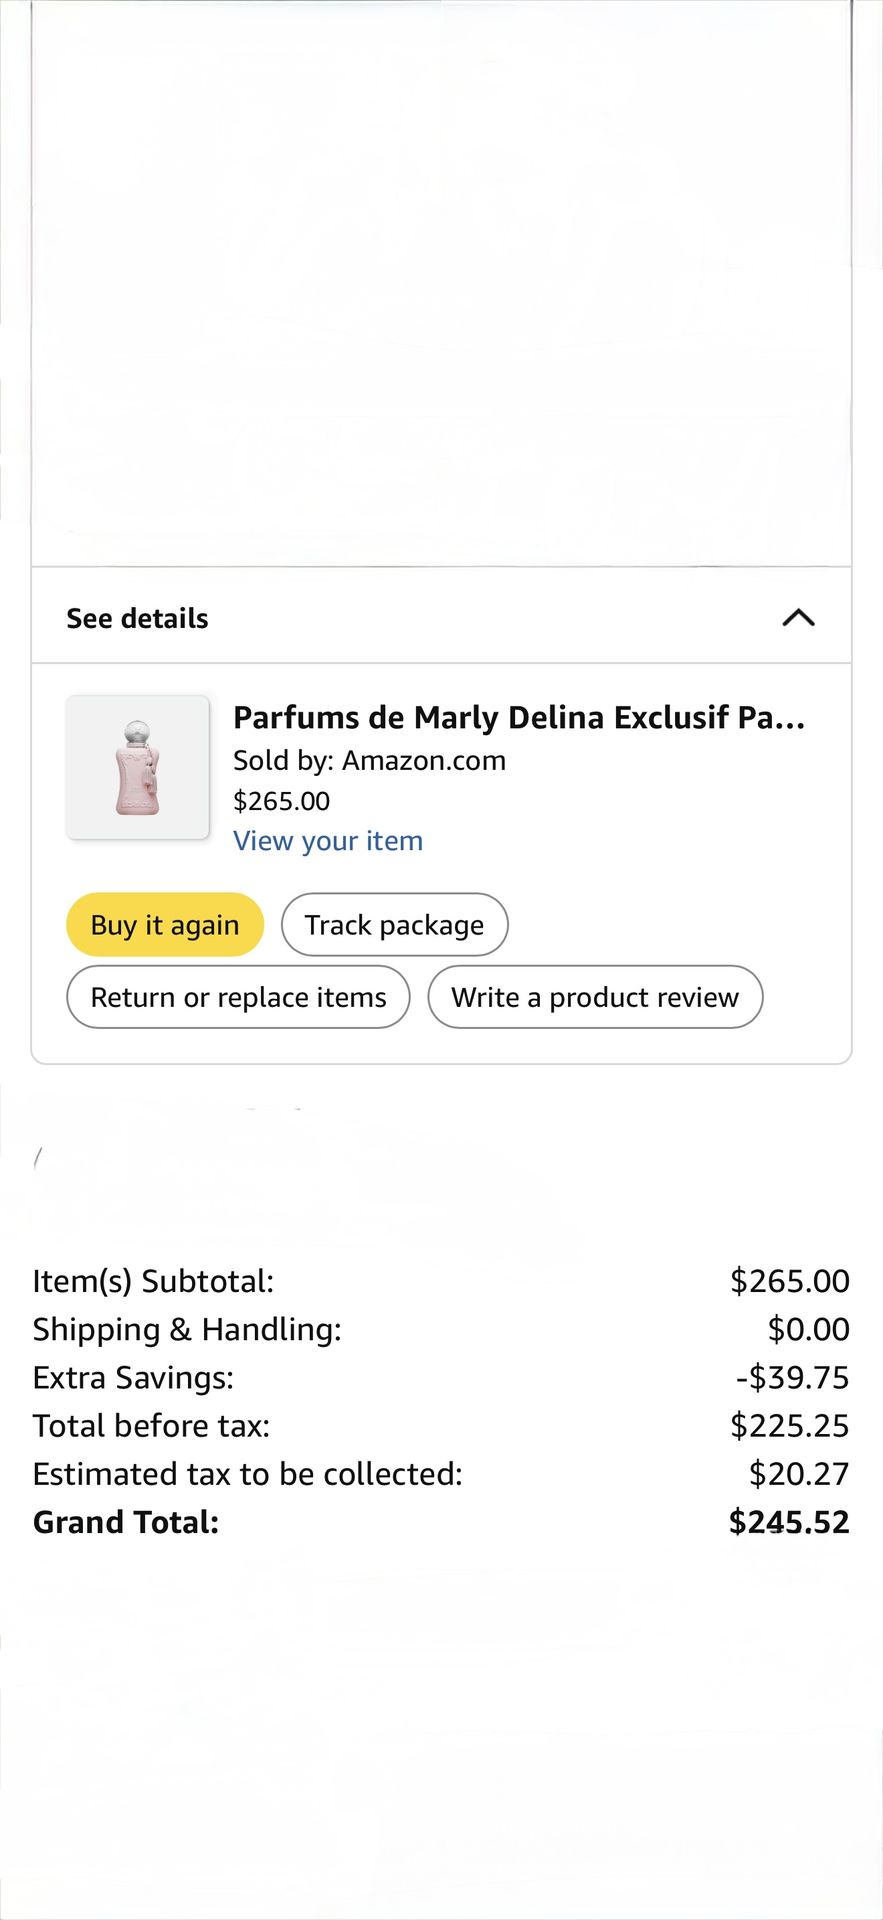Click the Item(s) Subtotal dollar amount
This screenshot has height=1920, width=883.
789,1281
